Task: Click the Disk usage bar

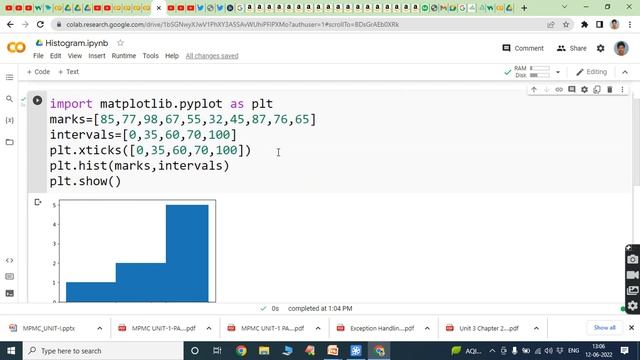Action: pyautogui.click(x=540, y=76)
